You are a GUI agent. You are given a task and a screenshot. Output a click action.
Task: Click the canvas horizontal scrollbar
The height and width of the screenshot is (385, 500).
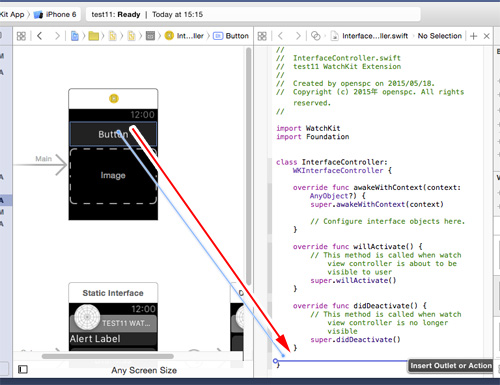[x=108, y=356]
